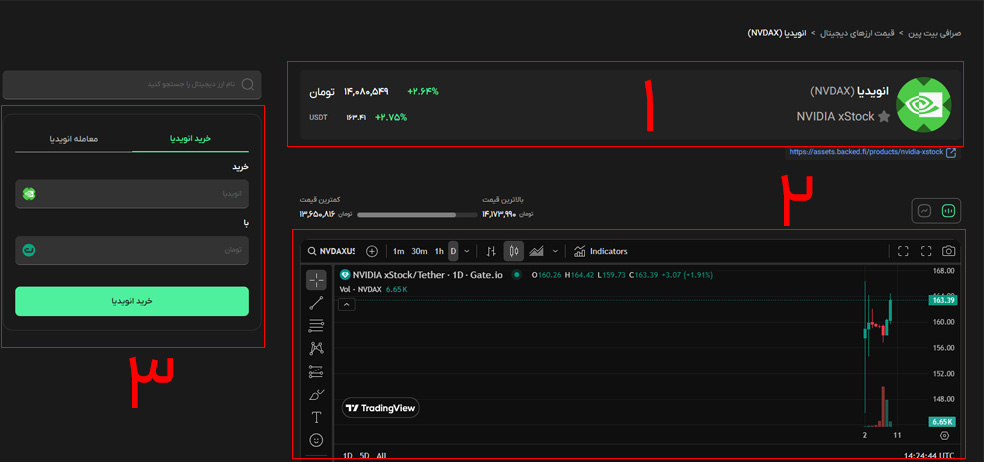Image resolution: width=984 pixels, height=462 pixels.
Task: Open the position forecasting tools
Action: pos(316,372)
